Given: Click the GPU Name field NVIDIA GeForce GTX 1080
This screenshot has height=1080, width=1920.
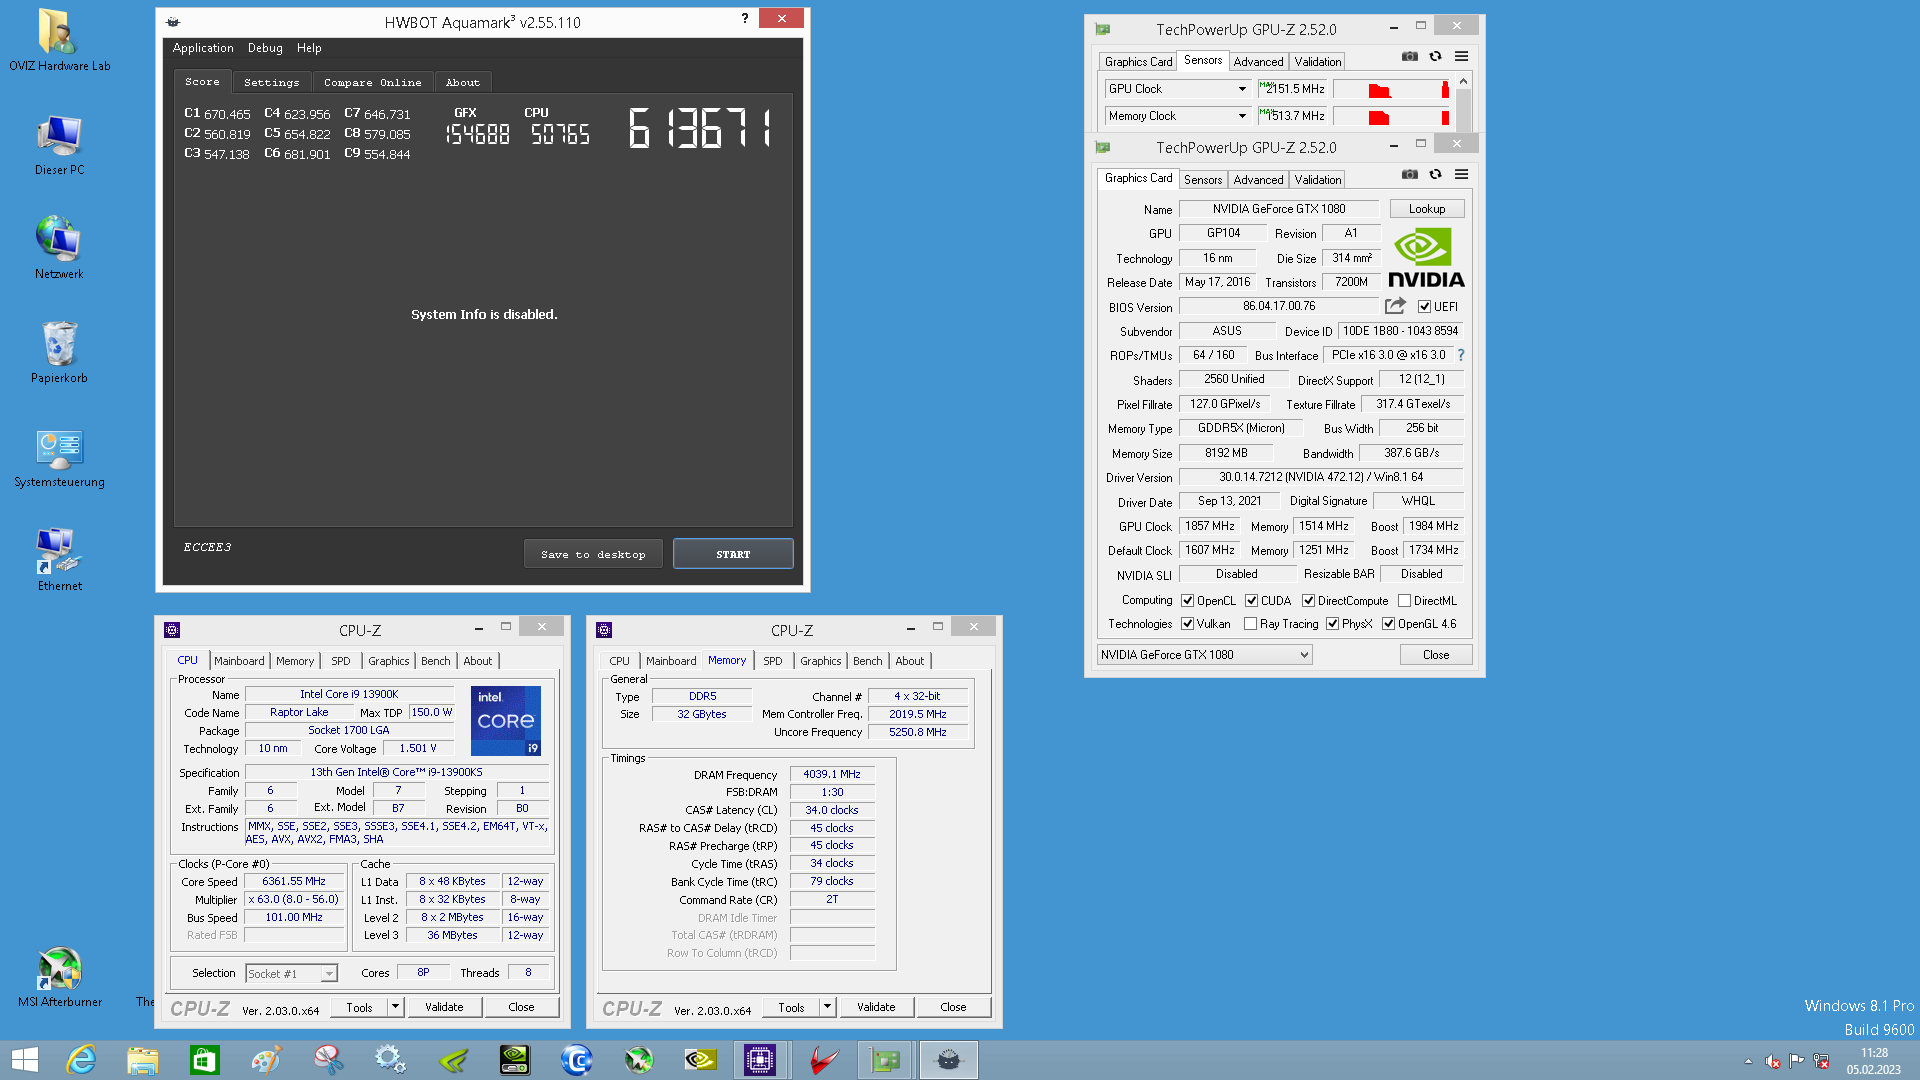Looking at the screenshot, I should point(1279,209).
